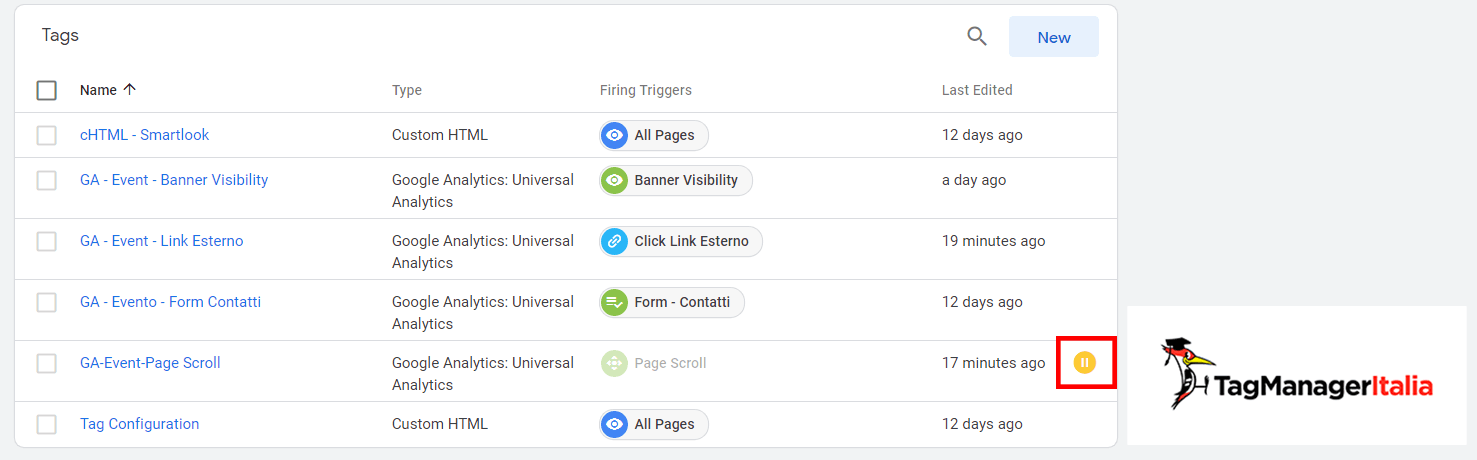Click the Banner Visibility green eye icon

(x=615, y=180)
